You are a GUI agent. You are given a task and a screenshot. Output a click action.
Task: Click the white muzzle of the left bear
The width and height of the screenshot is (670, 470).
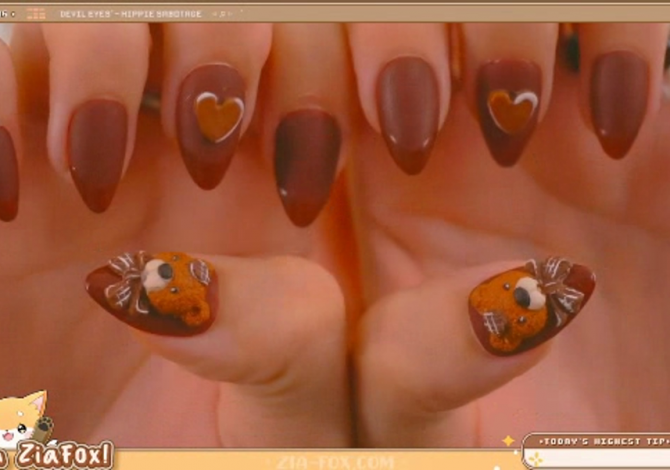pyautogui.click(x=155, y=274)
